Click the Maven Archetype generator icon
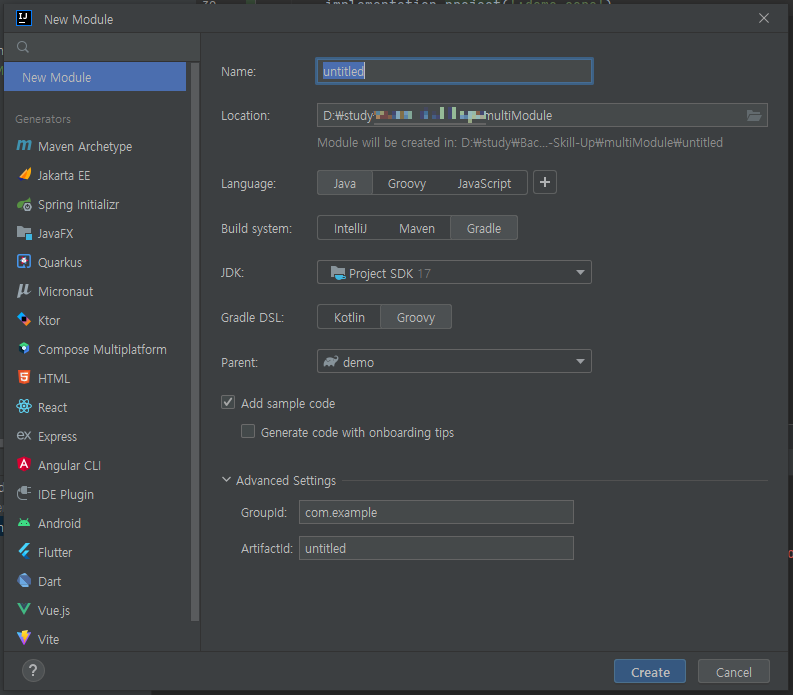 tap(24, 146)
